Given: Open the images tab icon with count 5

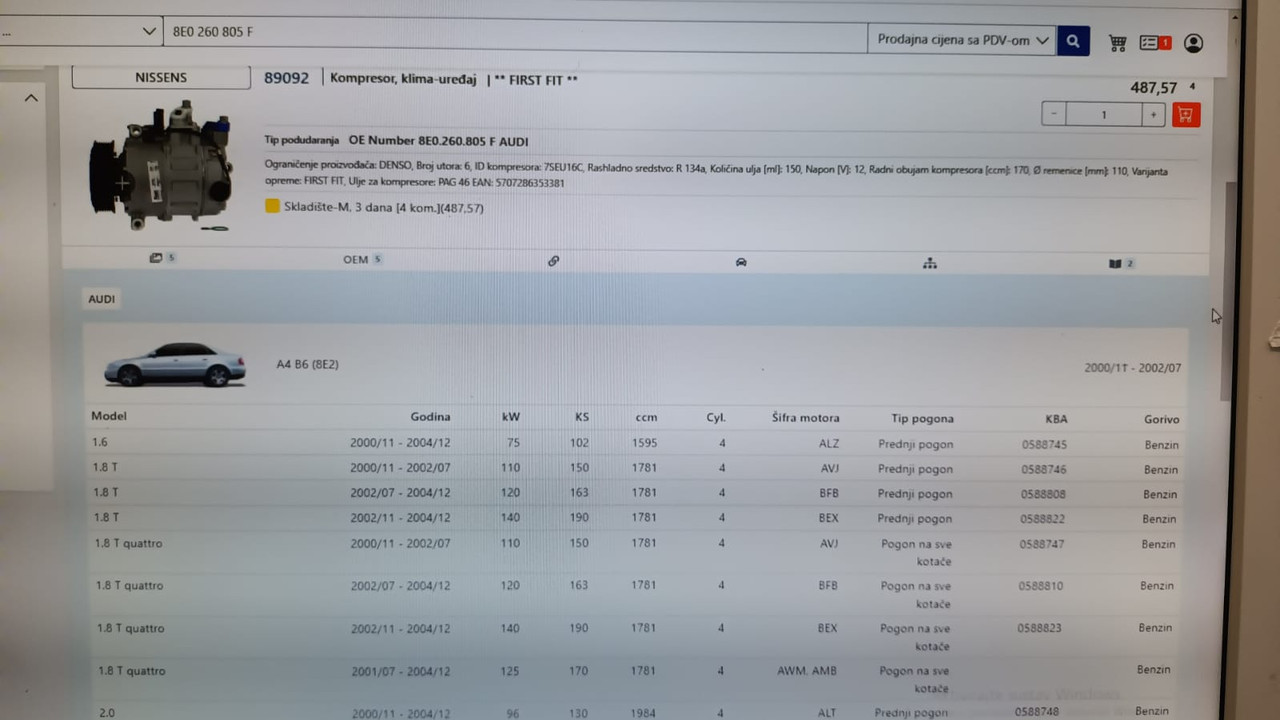Looking at the screenshot, I should [162, 258].
